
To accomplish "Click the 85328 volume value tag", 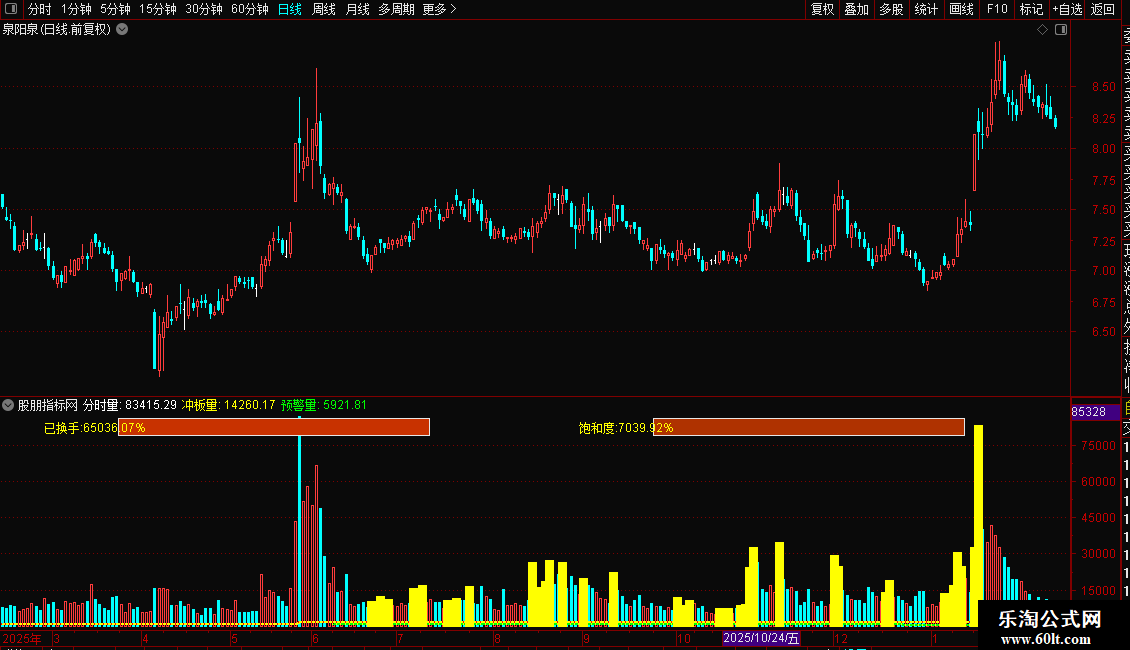I will pyautogui.click(x=1095, y=411).
